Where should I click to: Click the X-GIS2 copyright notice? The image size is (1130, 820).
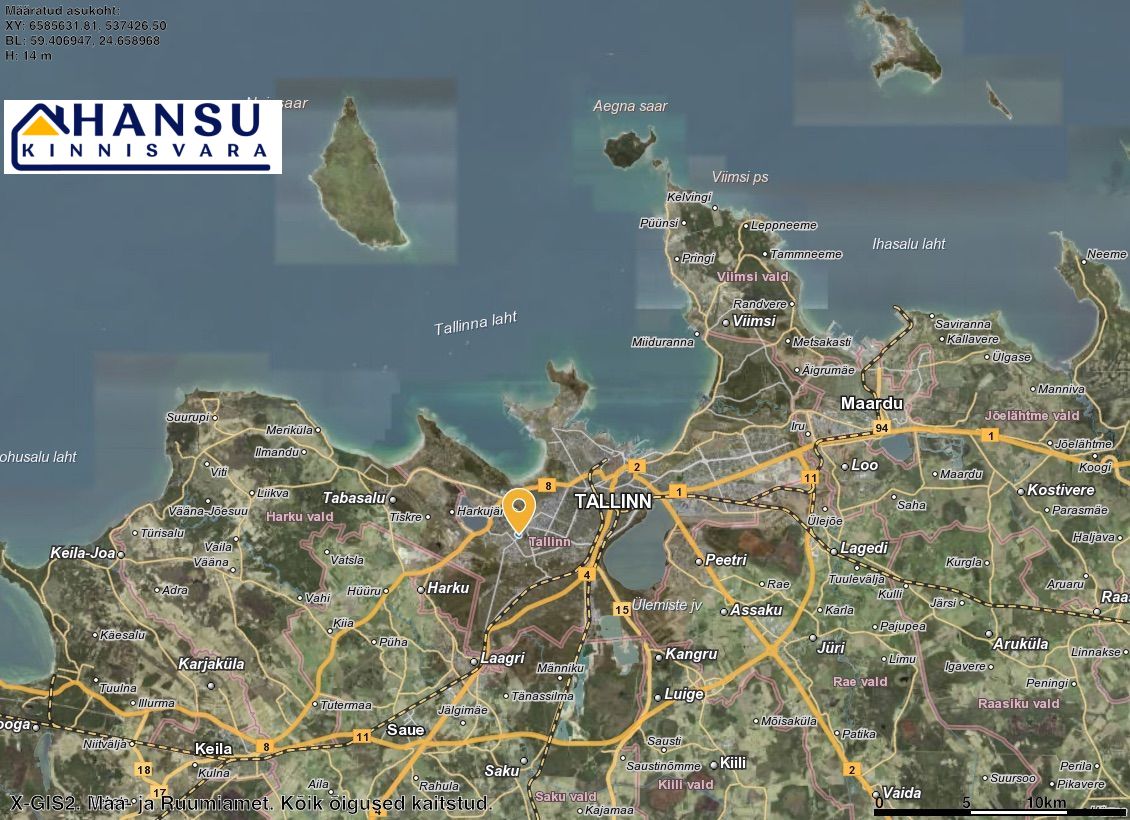click(x=250, y=803)
